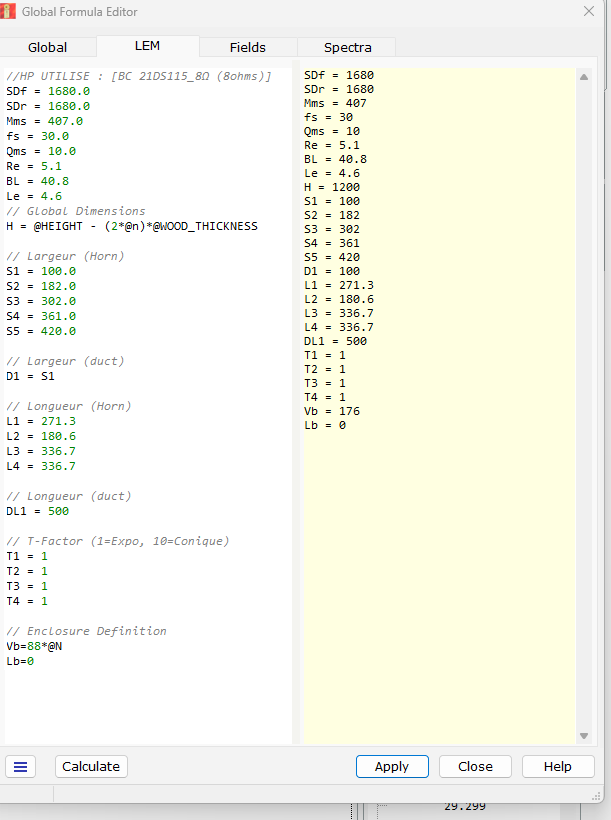The width and height of the screenshot is (611, 820).
Task: Open Help for the editor
Action: (x=557, y=766)
